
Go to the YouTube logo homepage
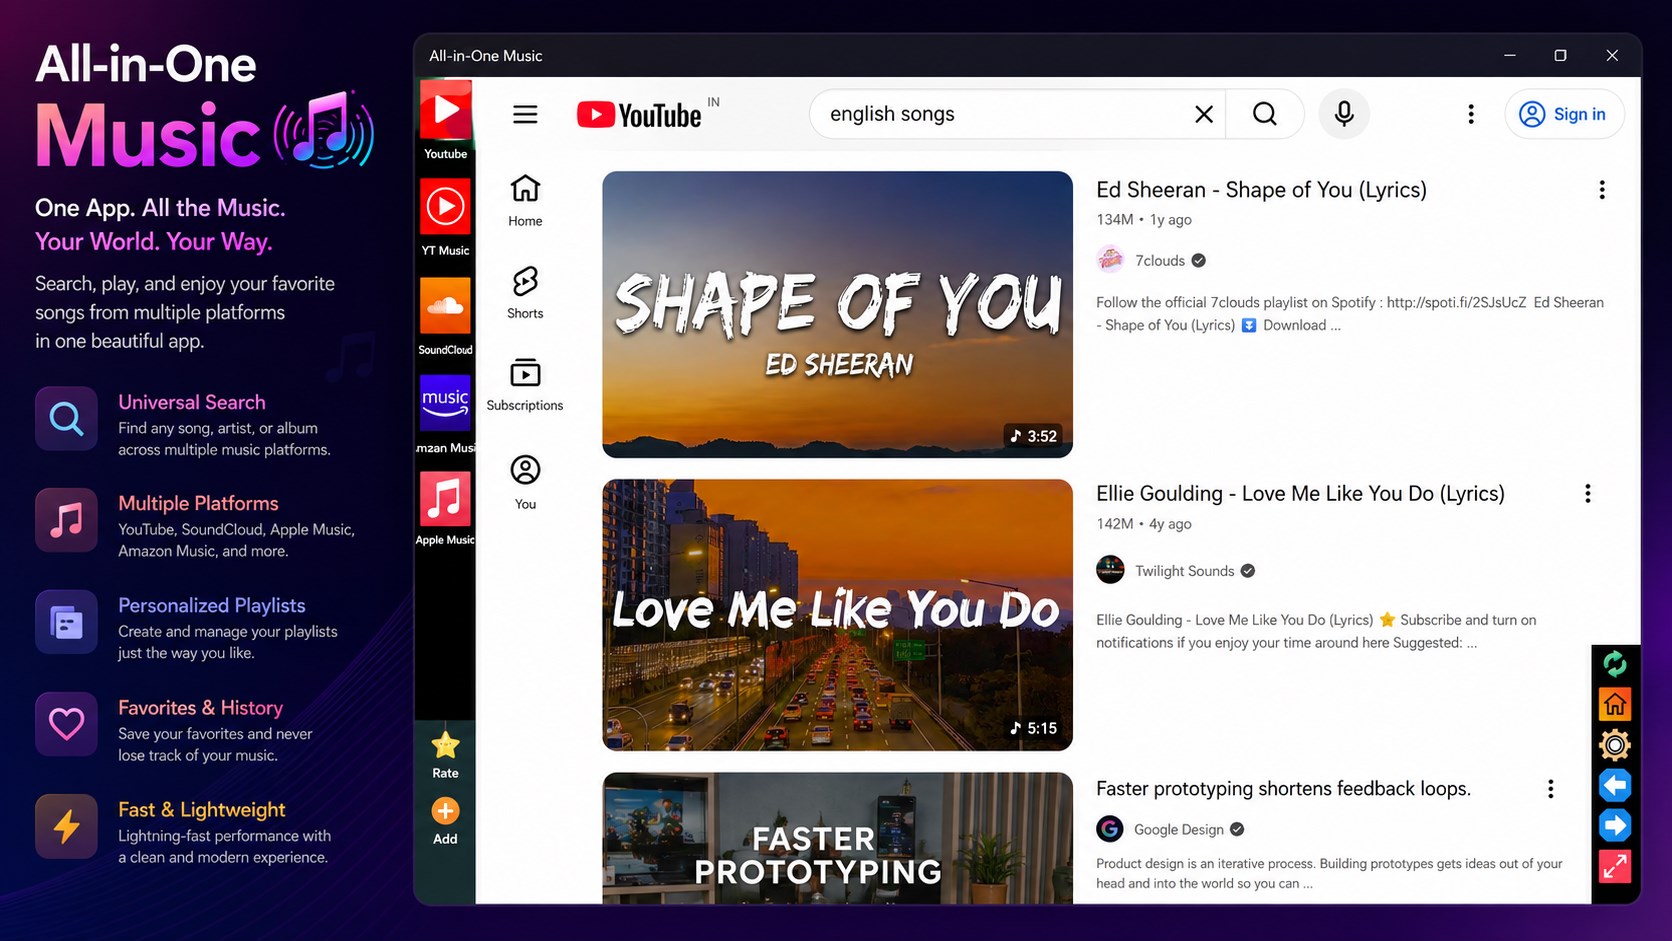tap(639, 115)
